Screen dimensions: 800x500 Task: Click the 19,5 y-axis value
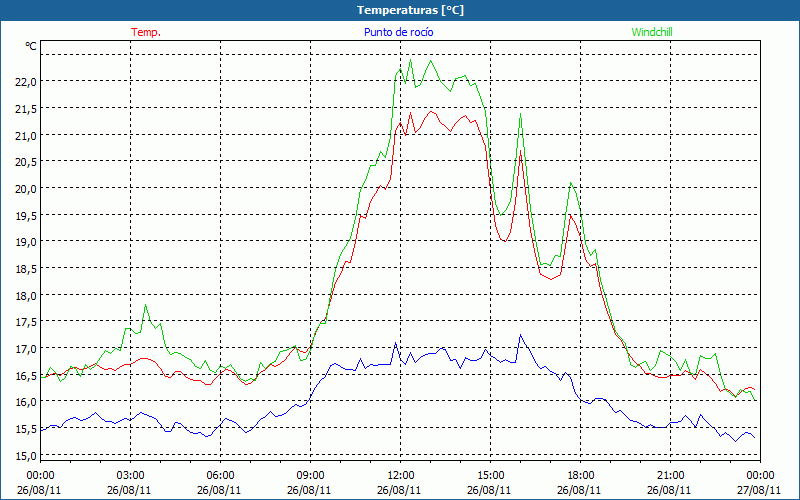pyautogui.click(x=25, y=215)
